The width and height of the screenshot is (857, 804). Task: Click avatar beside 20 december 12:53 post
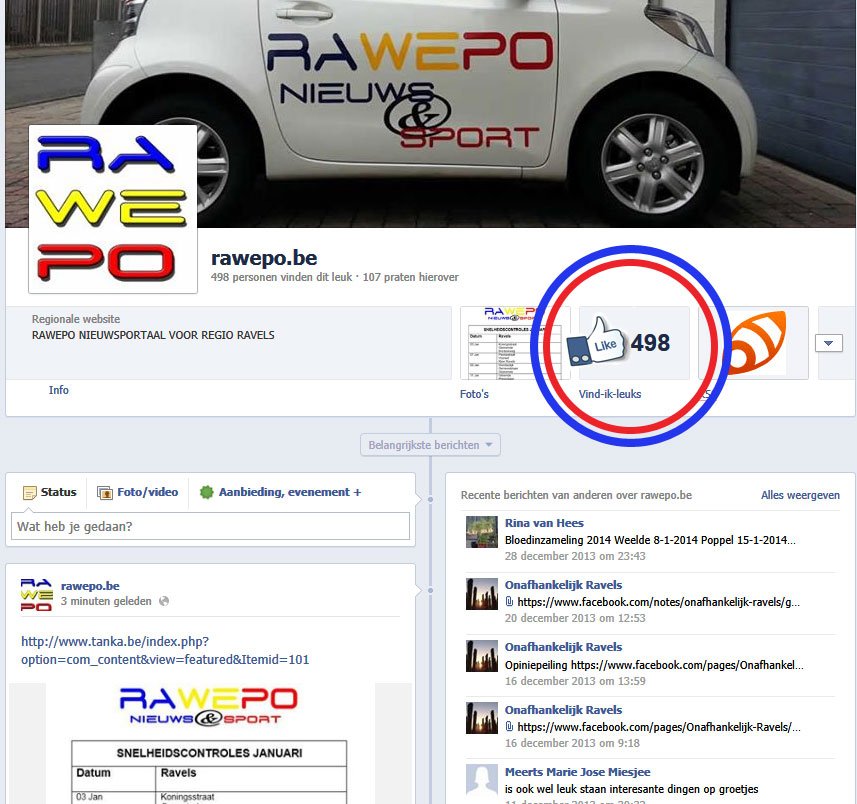[x=482, y=594]
